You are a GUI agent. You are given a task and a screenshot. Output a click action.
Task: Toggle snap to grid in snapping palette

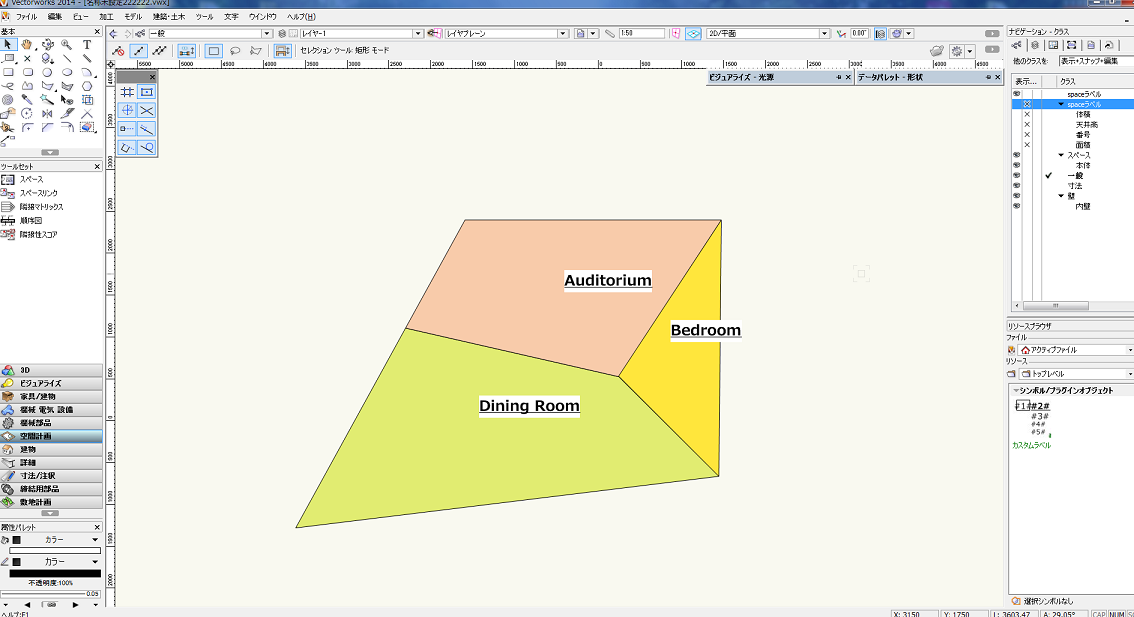pos(128,91)
